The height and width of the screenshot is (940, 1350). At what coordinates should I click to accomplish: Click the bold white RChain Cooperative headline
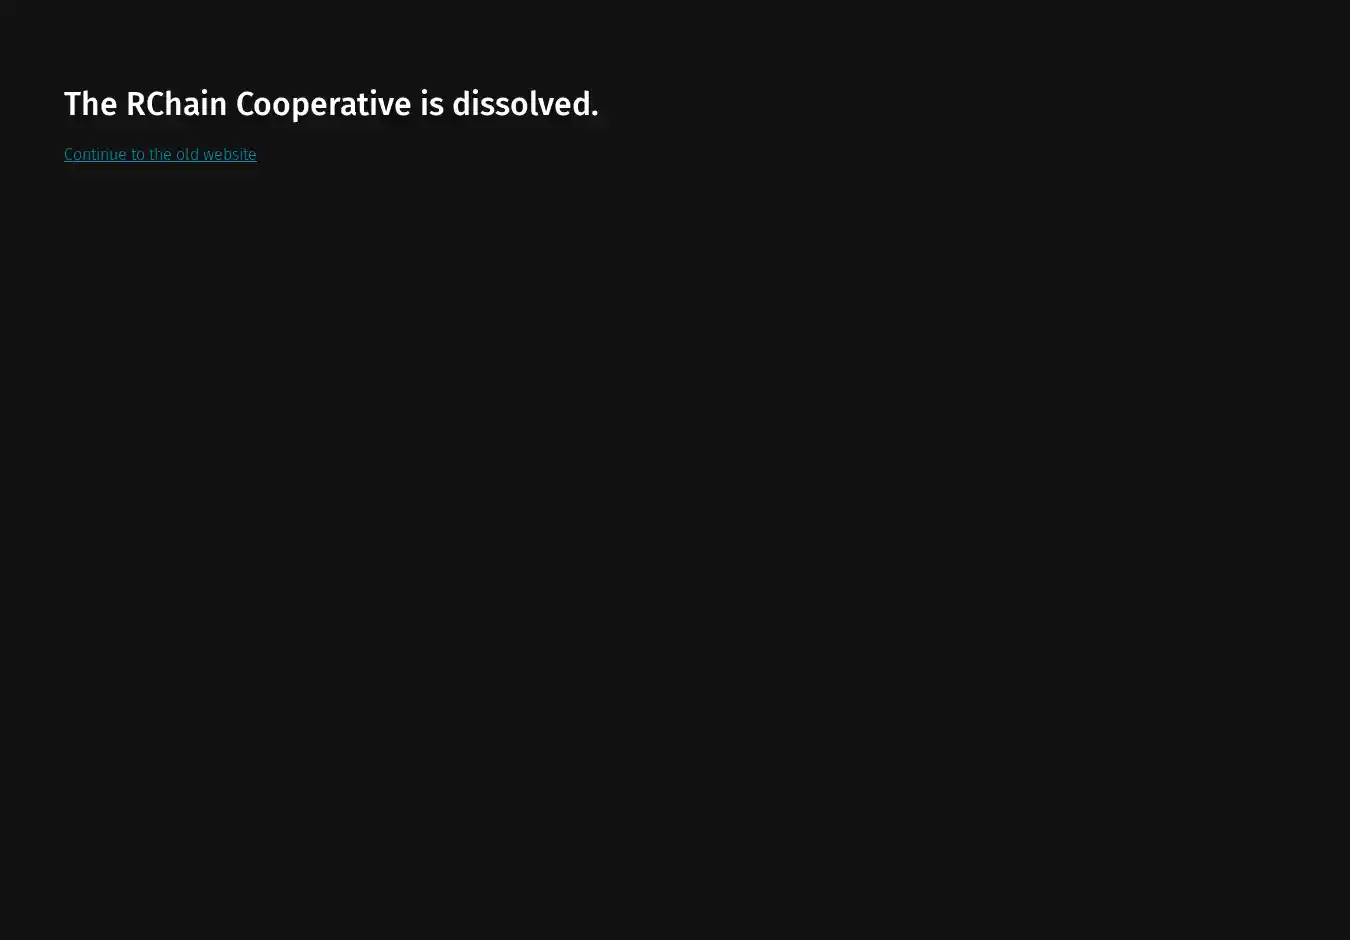tap(331, 104)
